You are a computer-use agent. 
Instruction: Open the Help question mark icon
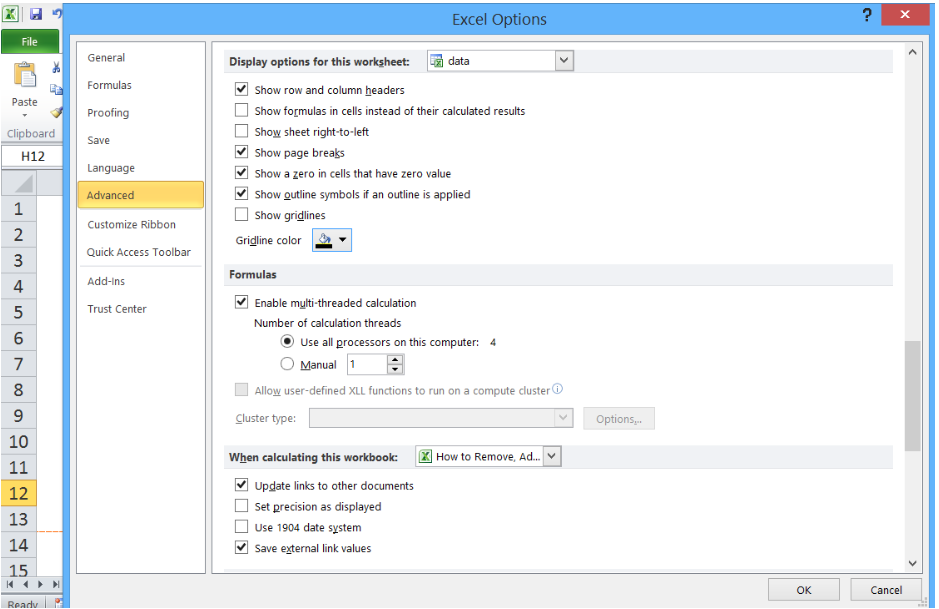pyautogui.click(x=867, y=15)
